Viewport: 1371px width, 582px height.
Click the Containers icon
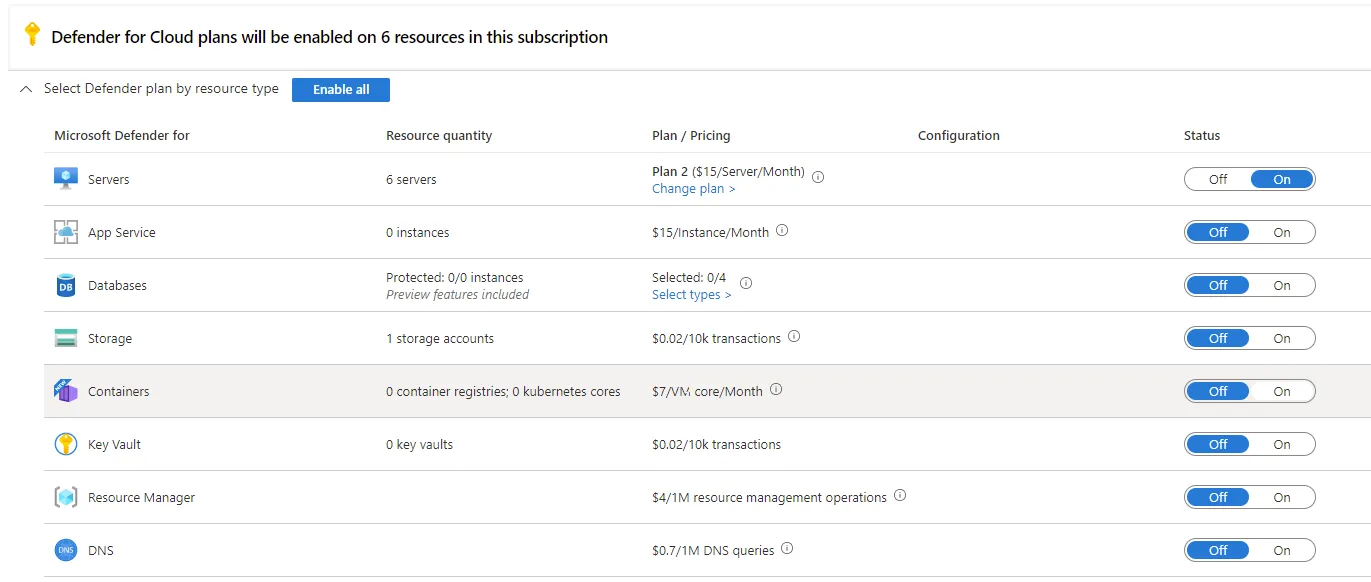click(65, 391)
